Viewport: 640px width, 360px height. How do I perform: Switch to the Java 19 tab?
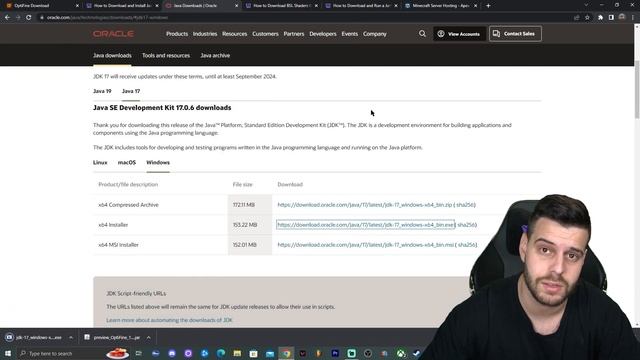point(102,91)
